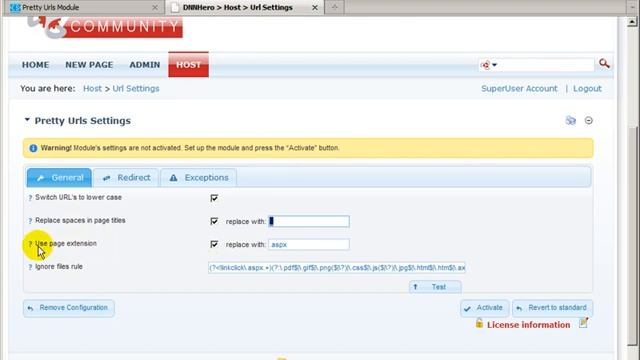Screen dimensions: 640x360
Task: Click the Revert to standard button
Action: pos(552,308)
